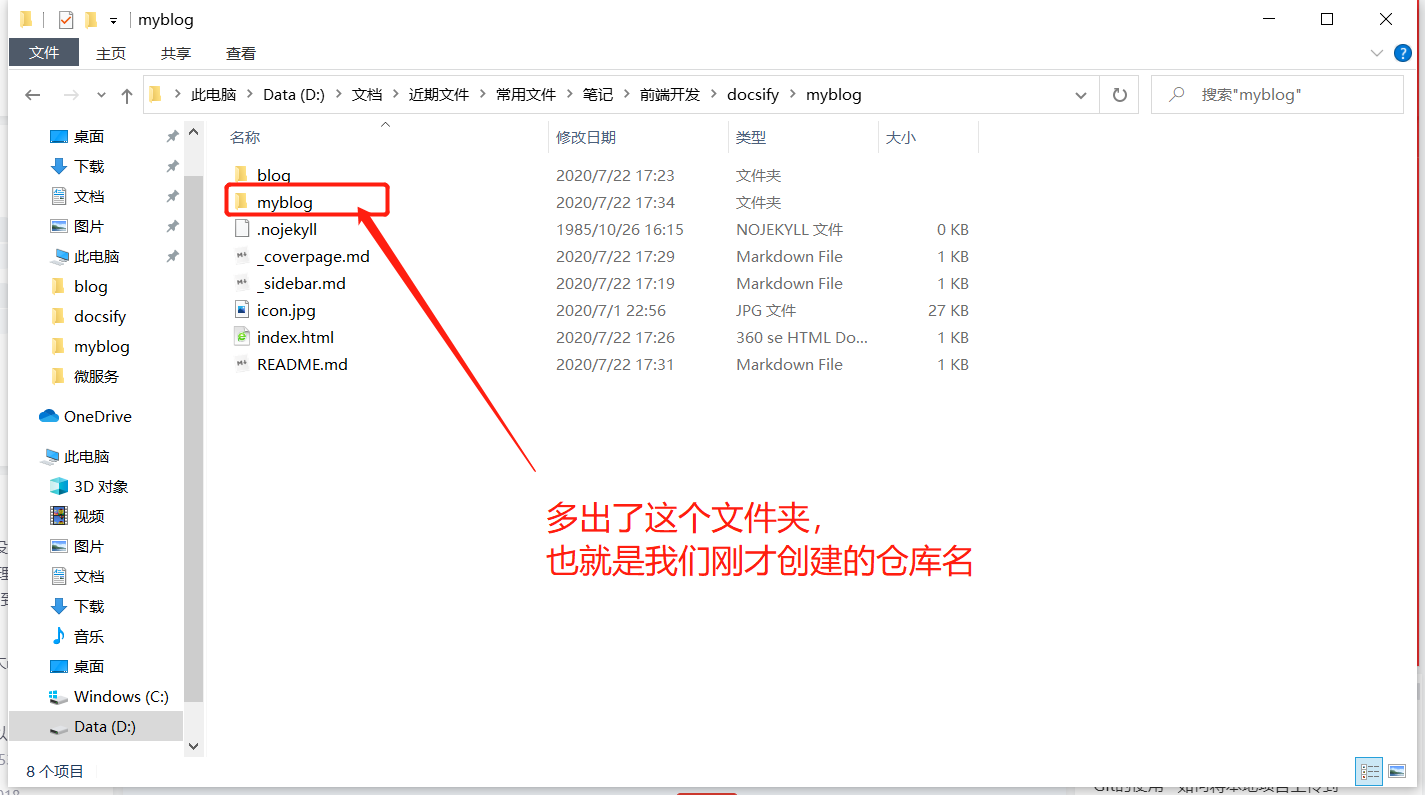
Task: Click the Up one level arrow
Action: (x=126, y=95)
